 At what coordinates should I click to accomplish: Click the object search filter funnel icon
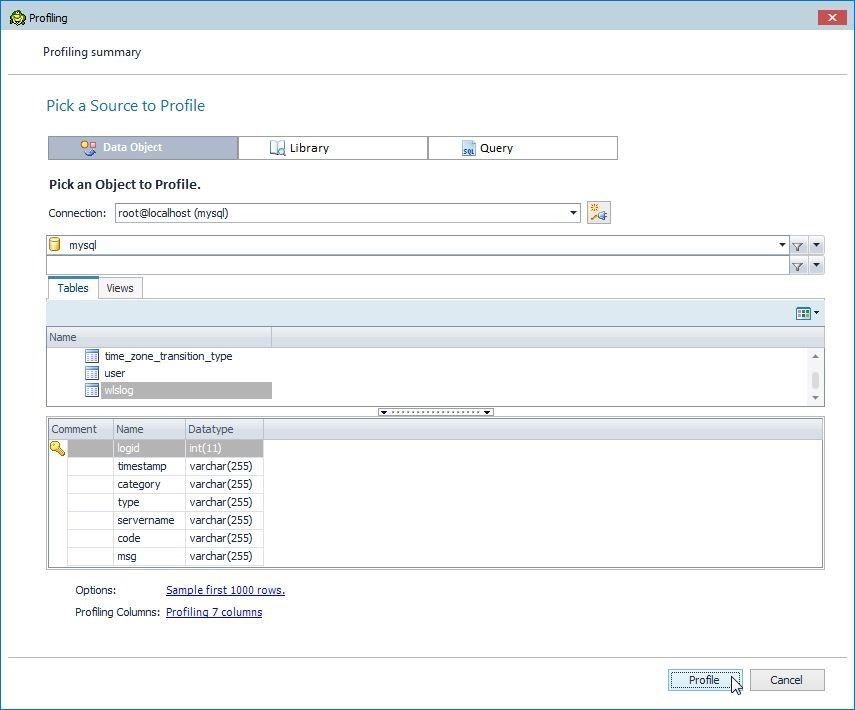click(x=797, y=266)
